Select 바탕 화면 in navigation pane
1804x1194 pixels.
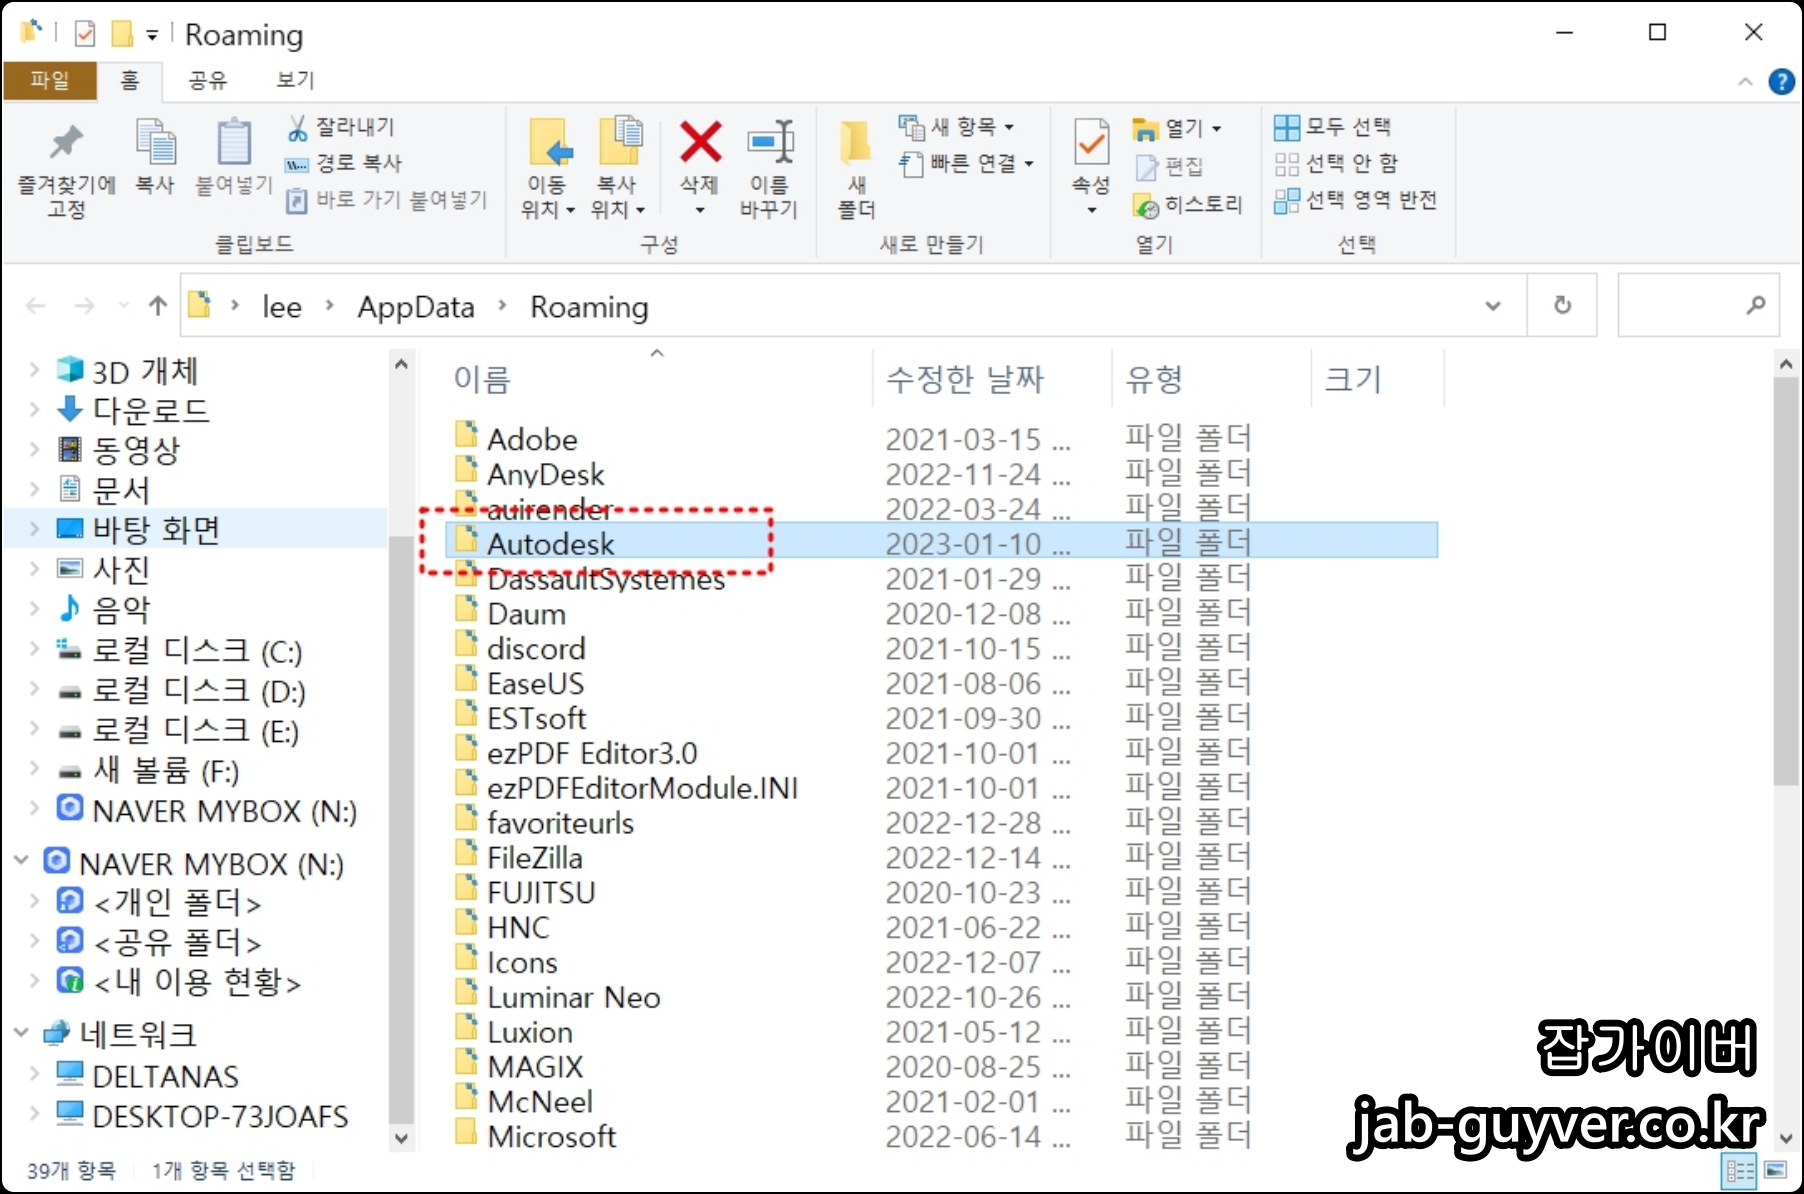point(156,529)
